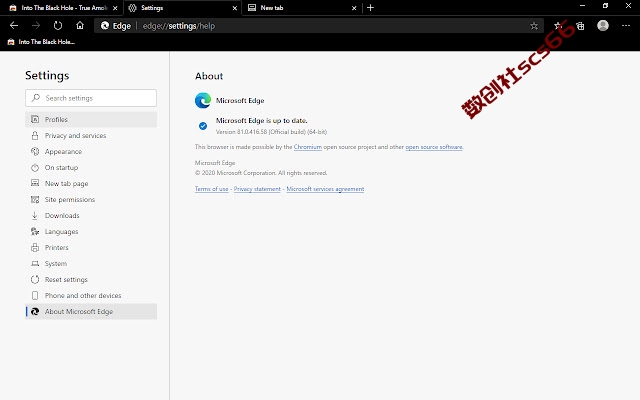Open the home page icon

tap(80, 26)
